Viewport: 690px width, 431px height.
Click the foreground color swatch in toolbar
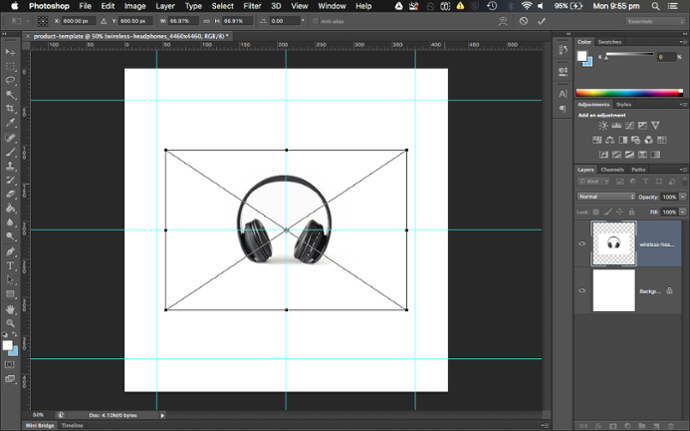(7, 345)
